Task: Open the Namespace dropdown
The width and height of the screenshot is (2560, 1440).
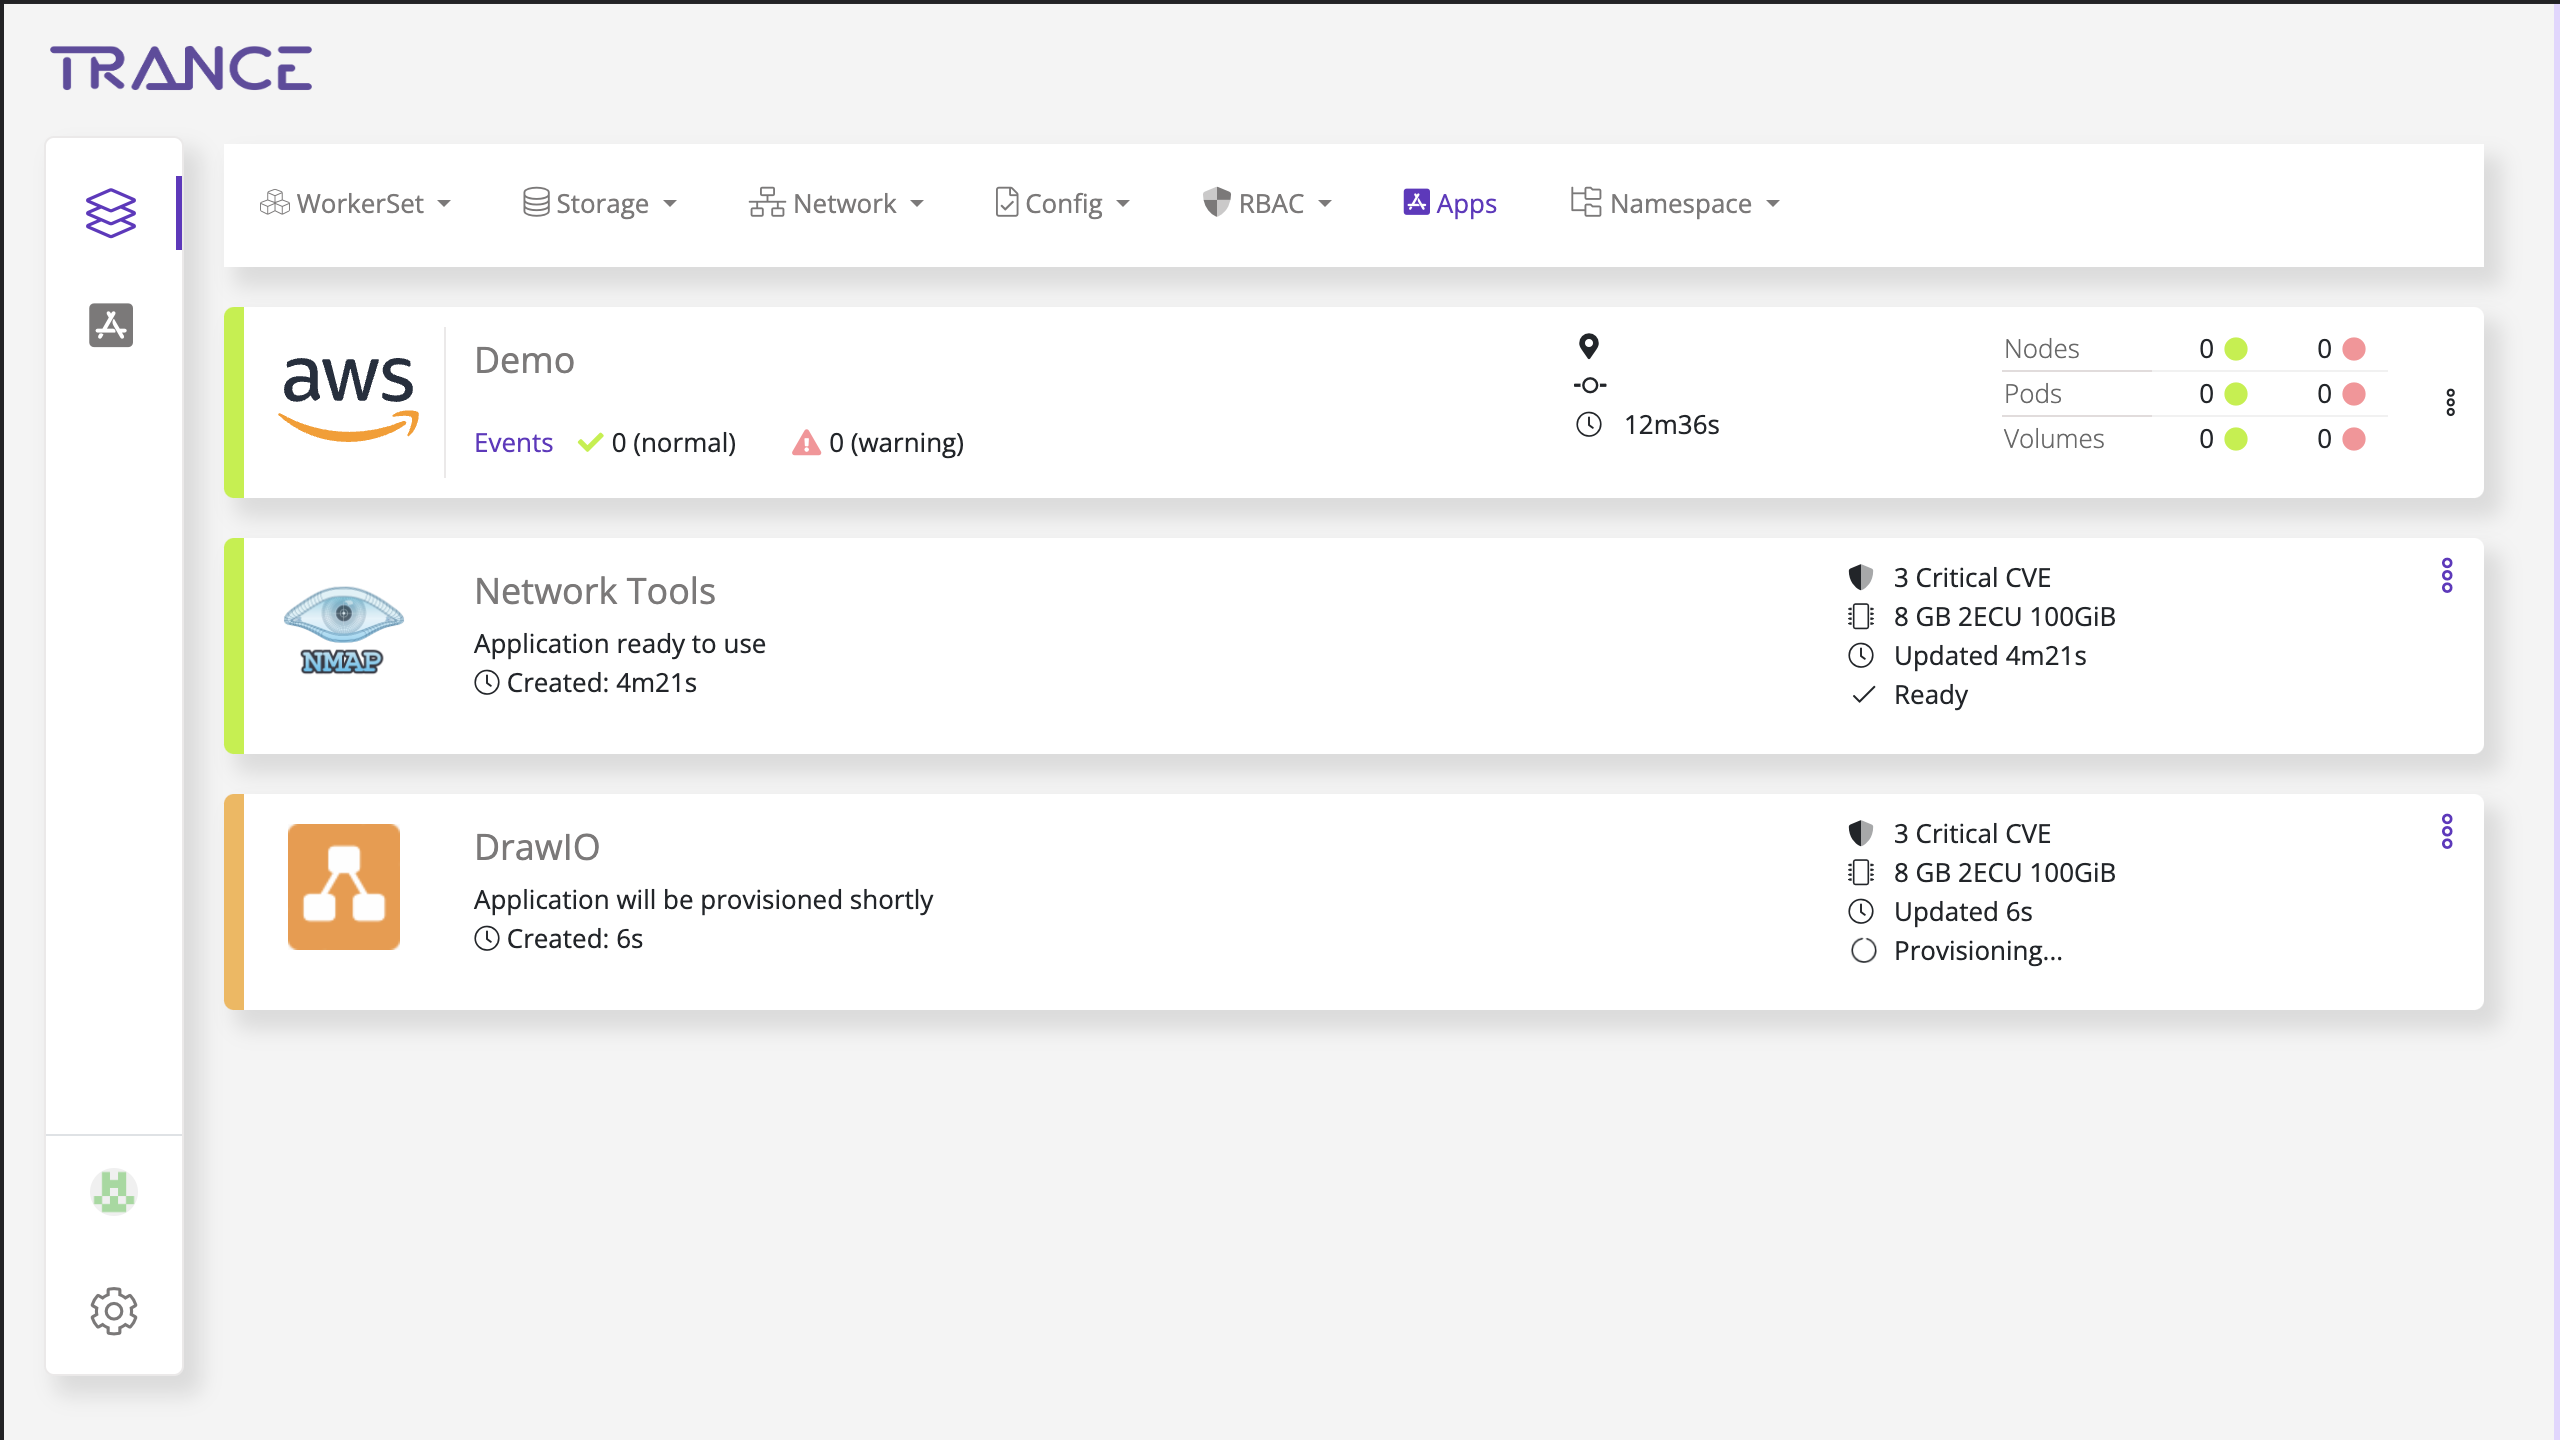Action: 1675,204
